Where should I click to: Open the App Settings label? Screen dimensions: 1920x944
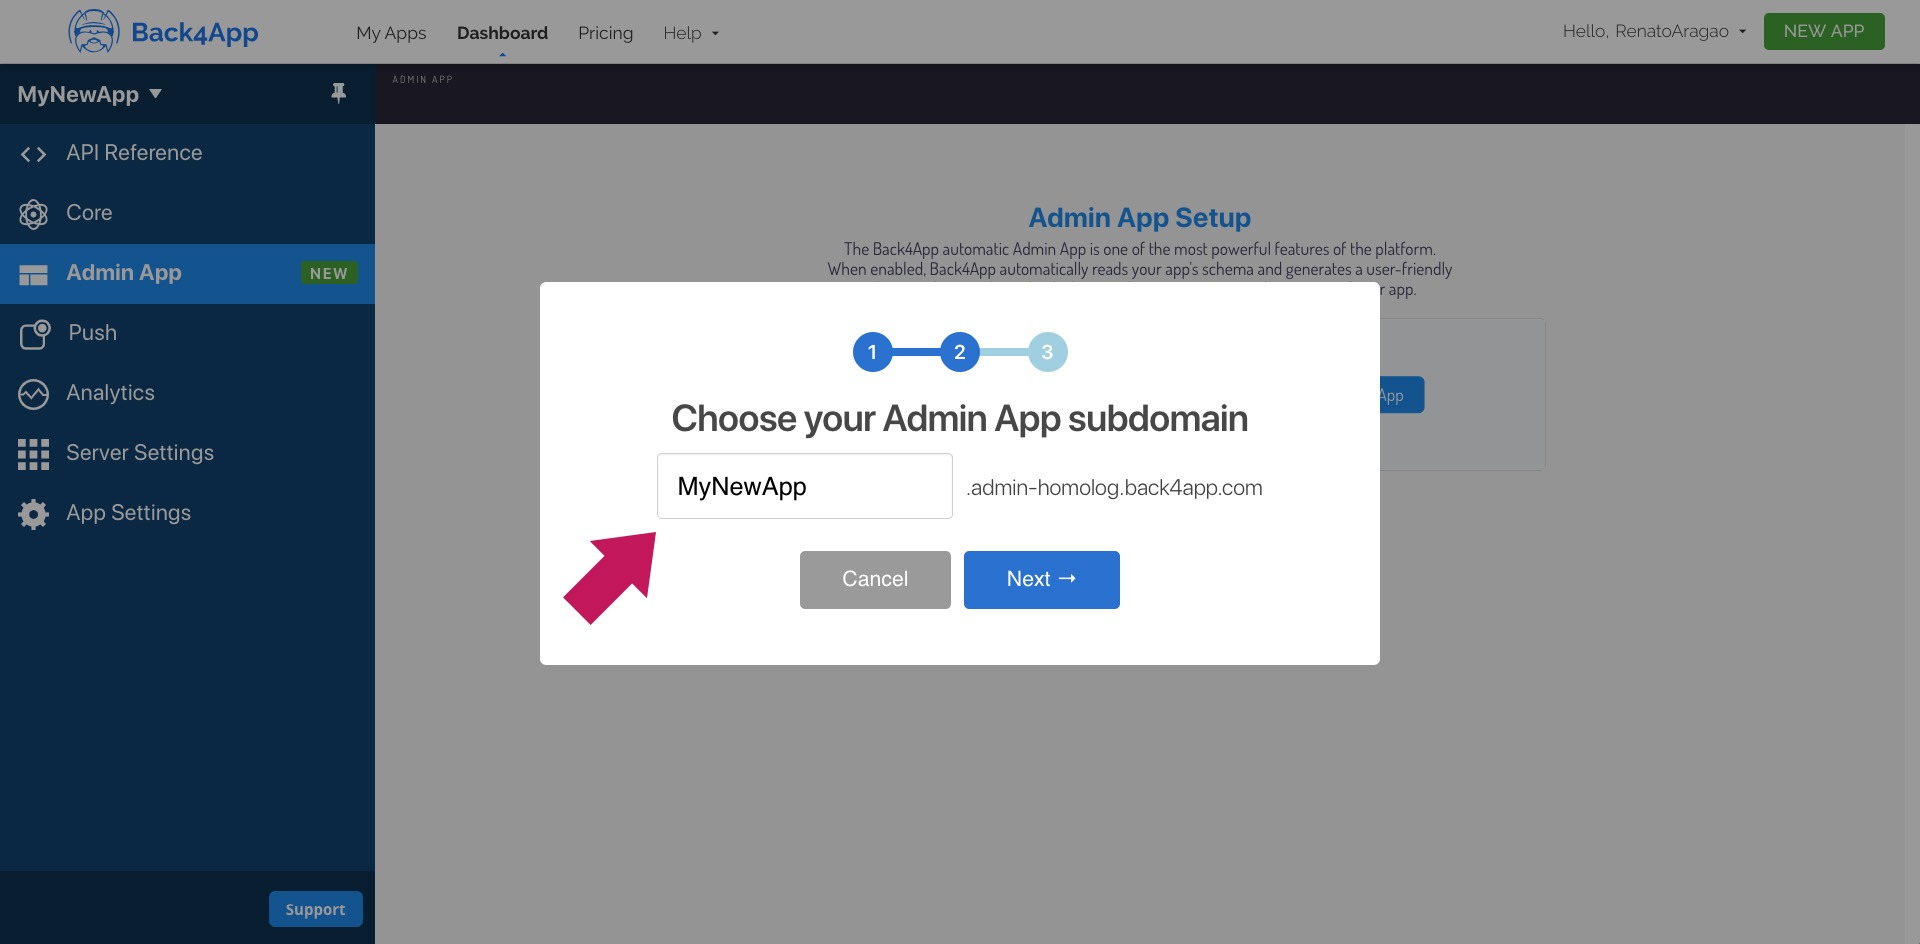coord(128,513)
